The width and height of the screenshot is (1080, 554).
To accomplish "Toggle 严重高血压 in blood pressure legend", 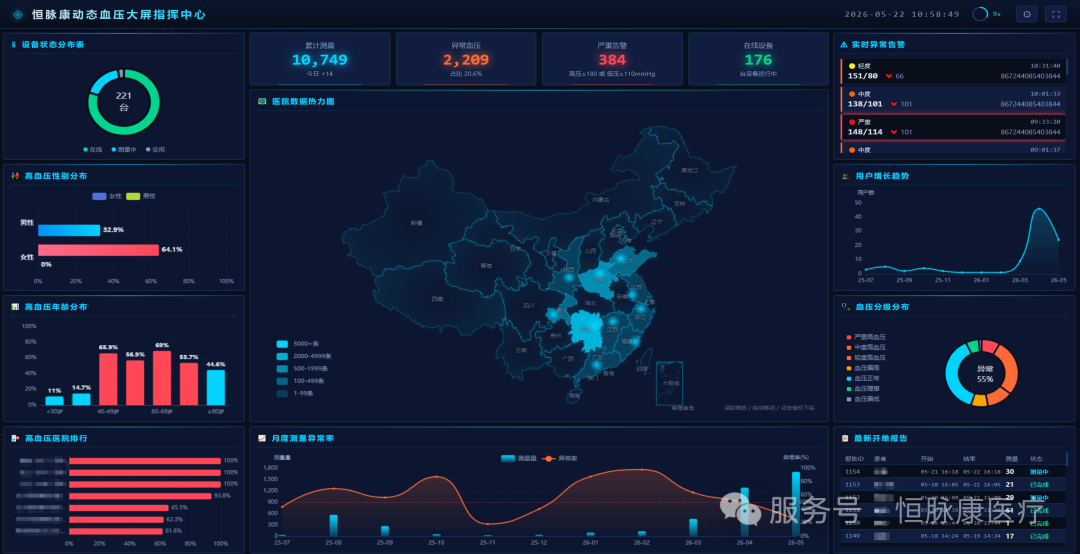I will tap(866, 337).
